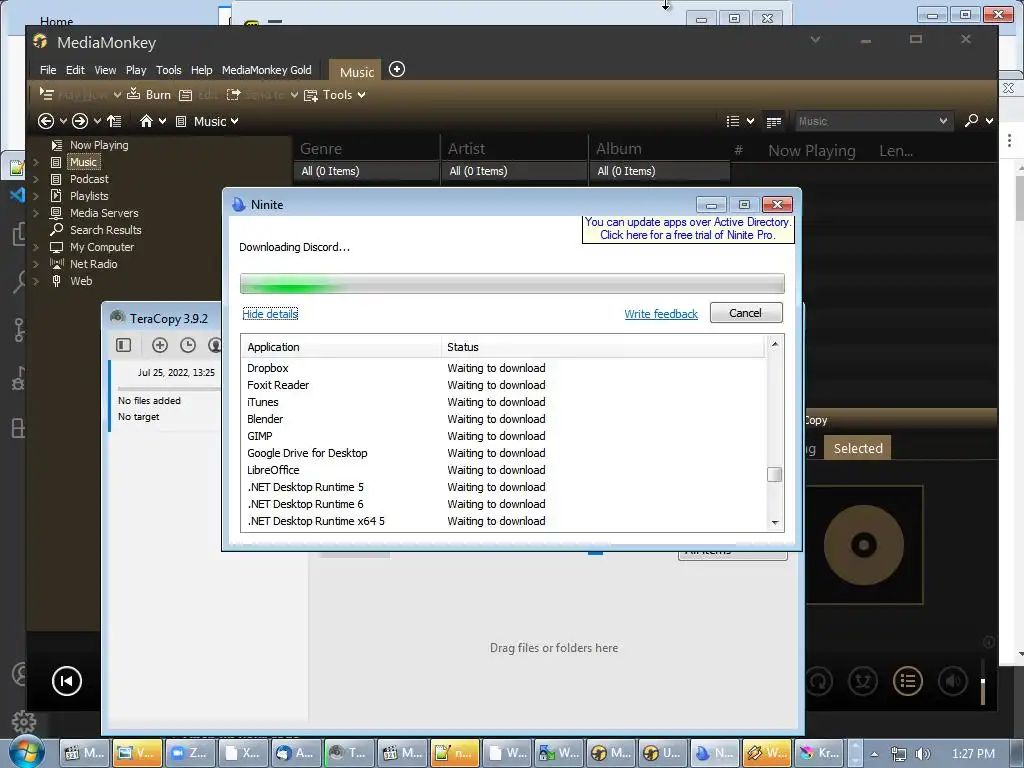Select All (0 Items) under Artist column
This screenshot has height=768, width=1024.
click(514, 171)
